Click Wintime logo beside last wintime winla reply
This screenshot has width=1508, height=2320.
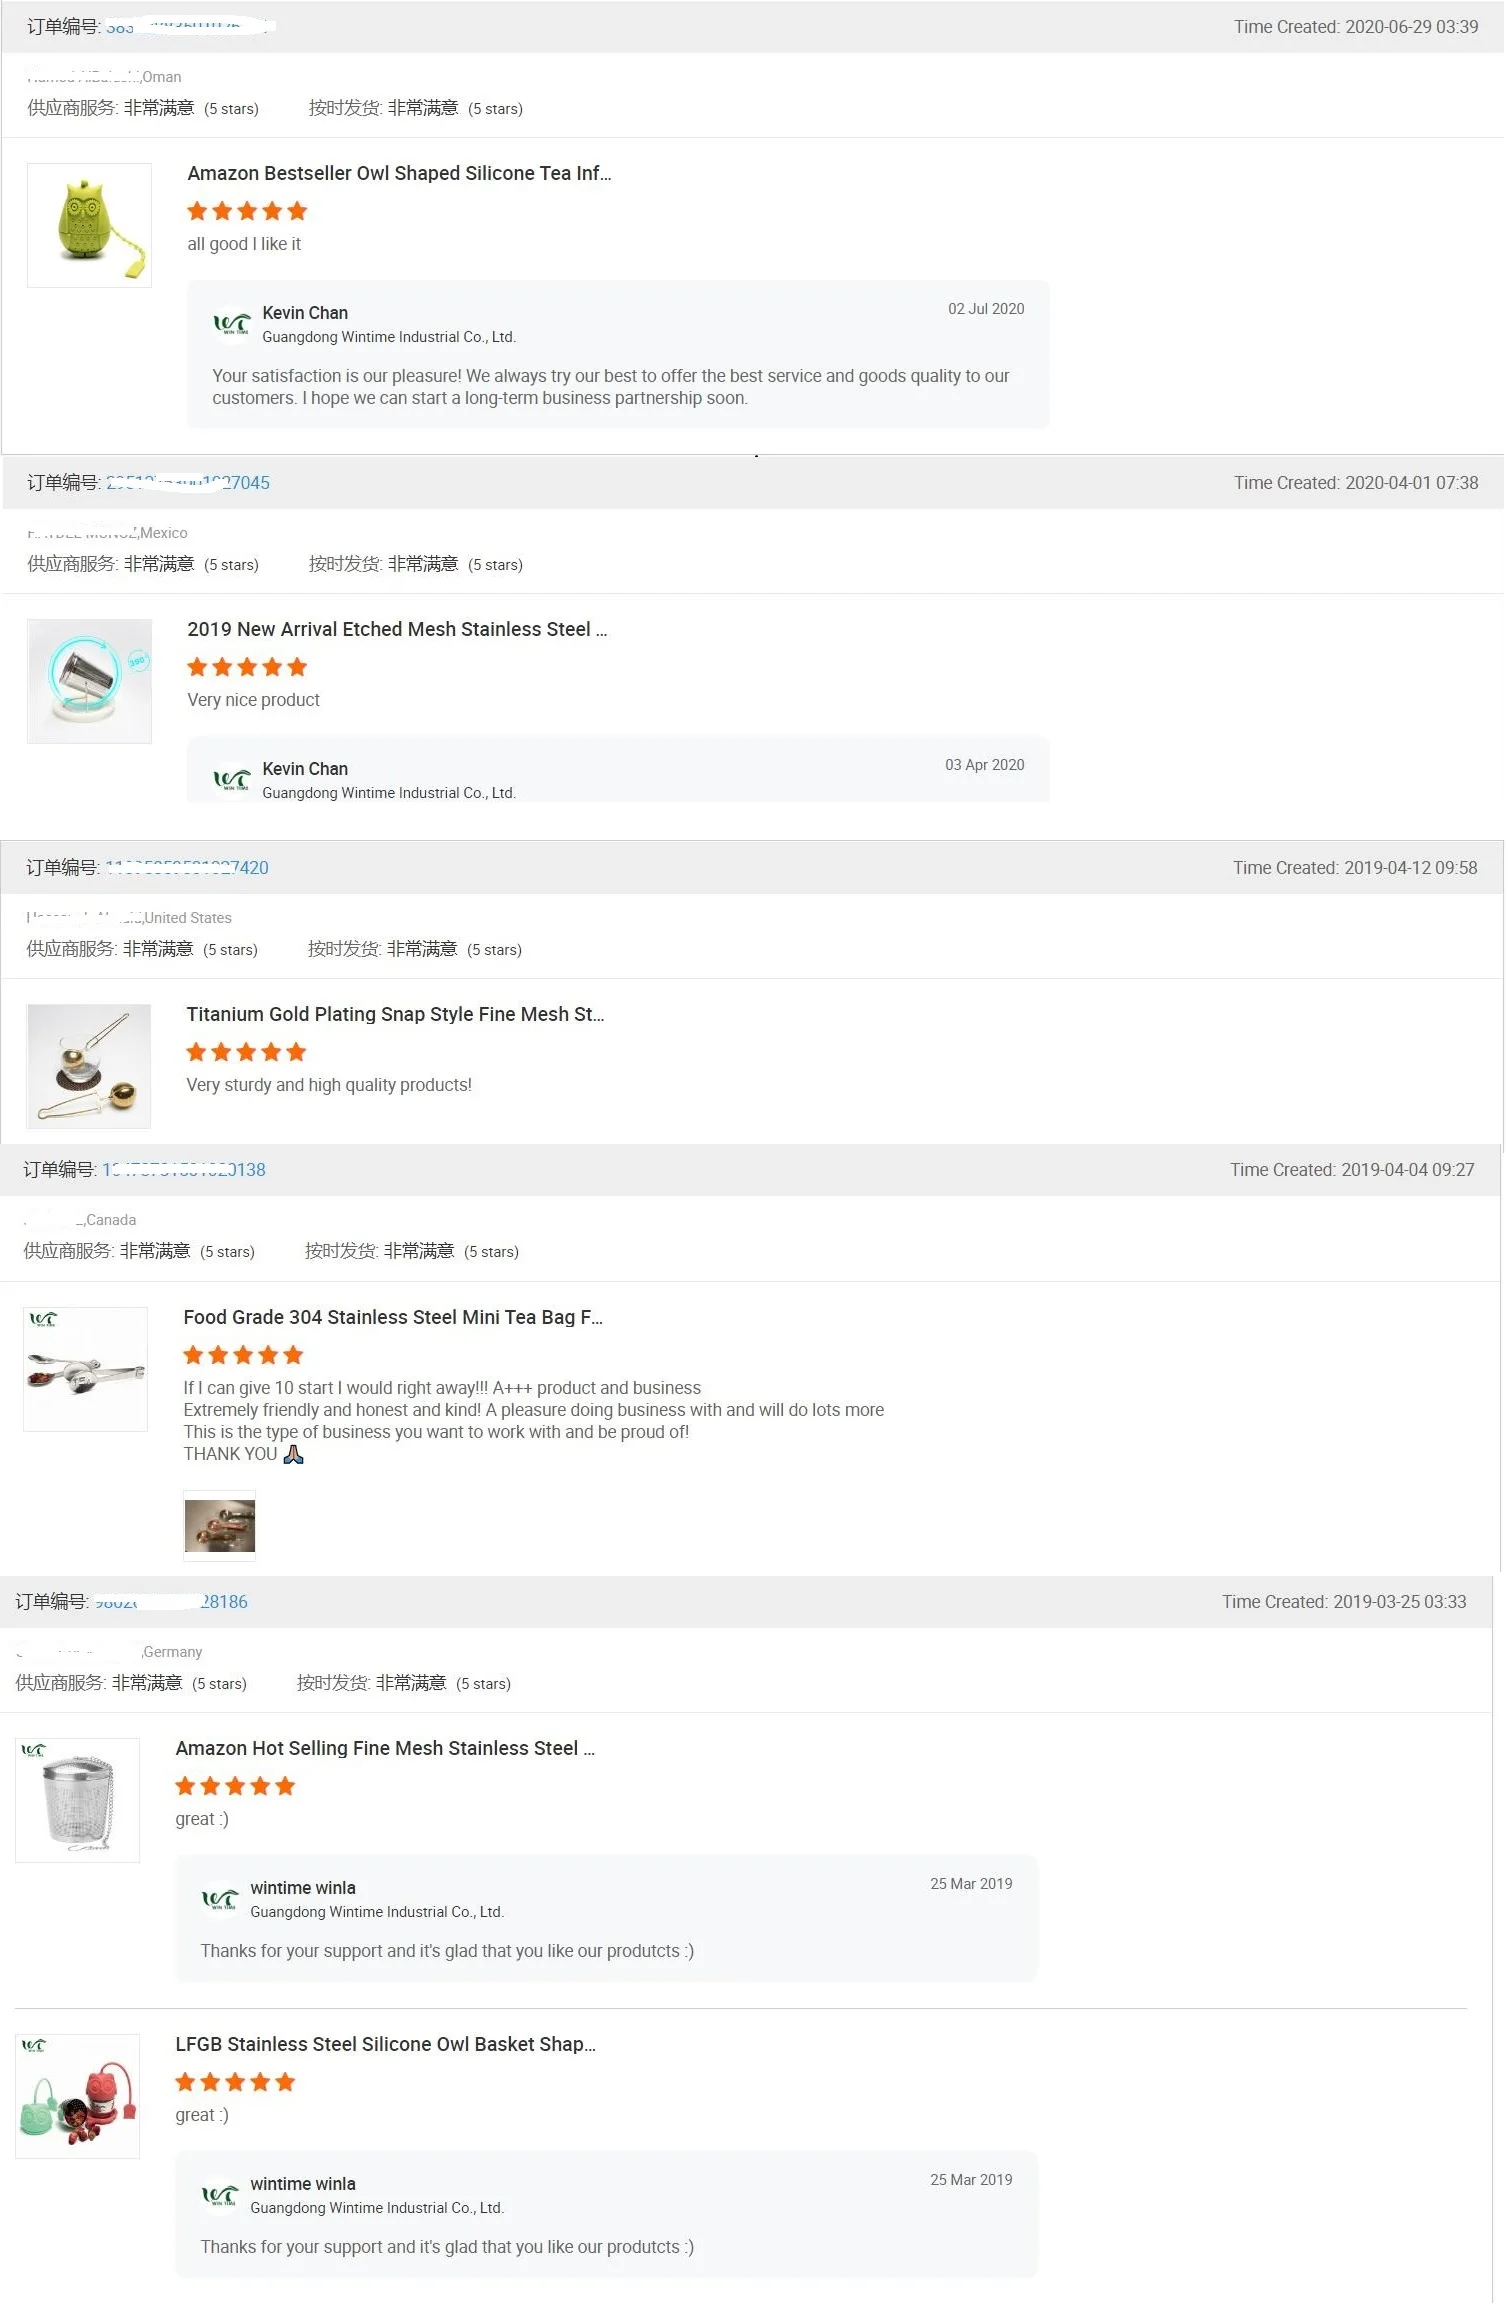220,2194
